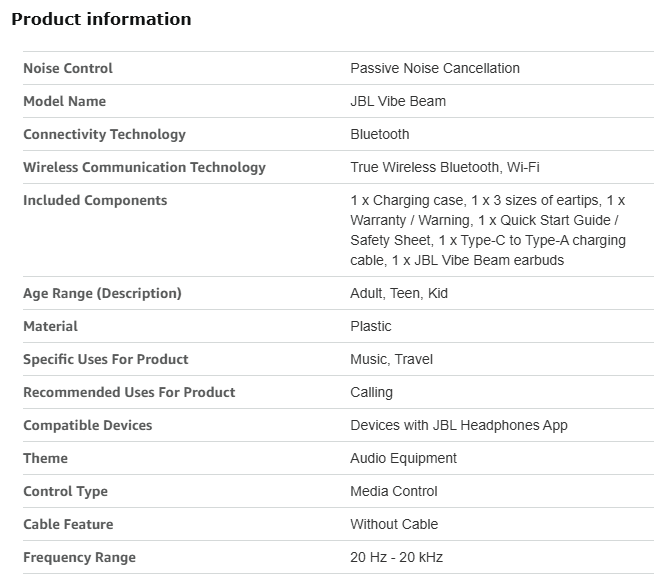This screenshot has height=580, width=668.
Task: Select the 'Cable Feature' label
Action: [68, 524]
